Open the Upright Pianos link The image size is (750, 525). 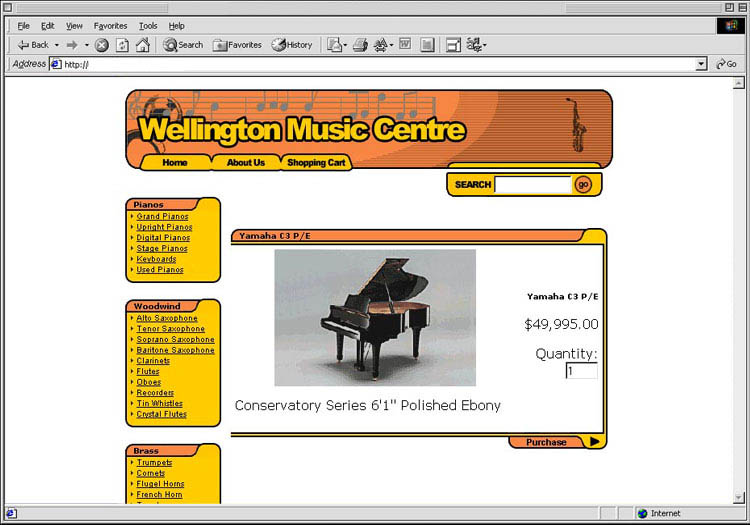164,227
